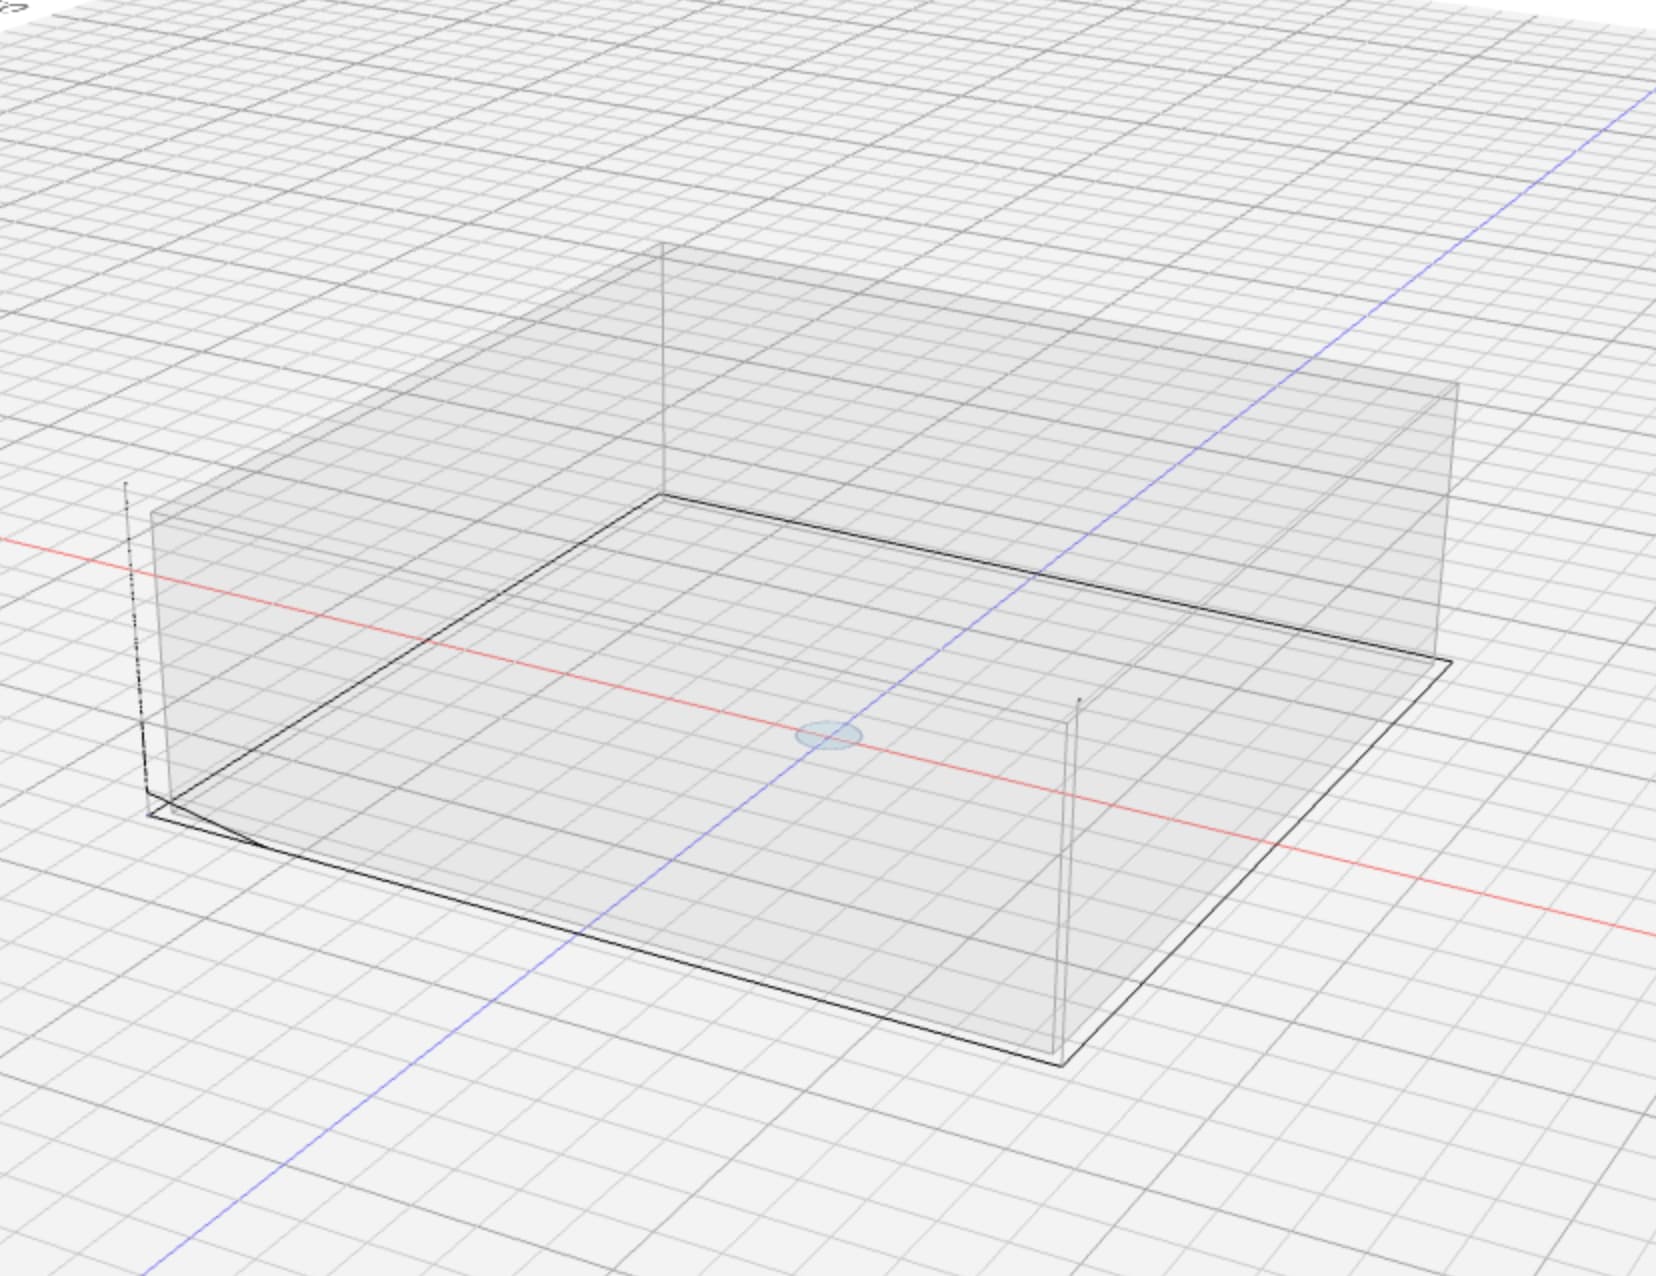Click top of the back vertical edge
The height and width of the screenshot is (1276, 1656).
click(662, 244)
